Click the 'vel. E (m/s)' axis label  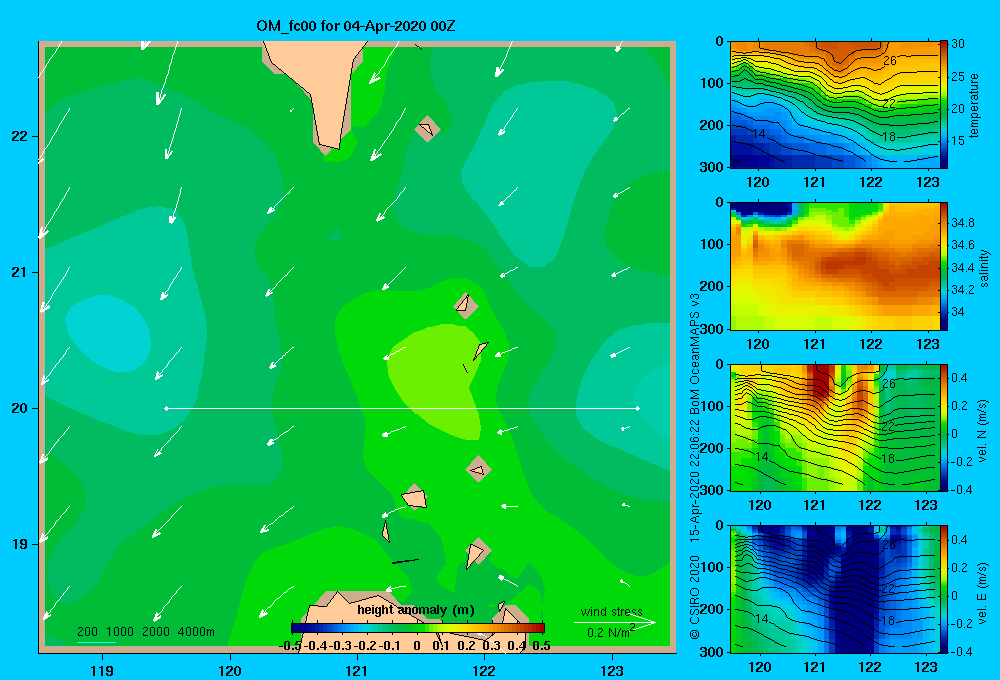(x=983, y=591)
